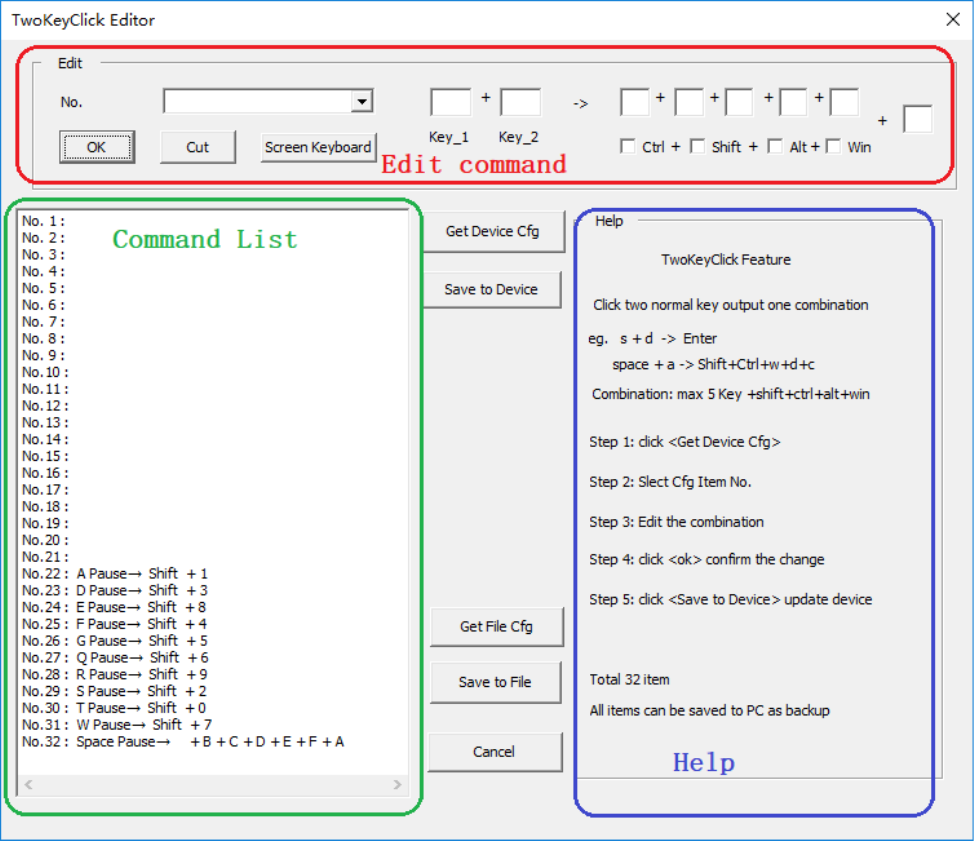Viewport: 974px width, 841px height.
Task: Click the list's left scroll arrow
Action: (x=29, y=785)
